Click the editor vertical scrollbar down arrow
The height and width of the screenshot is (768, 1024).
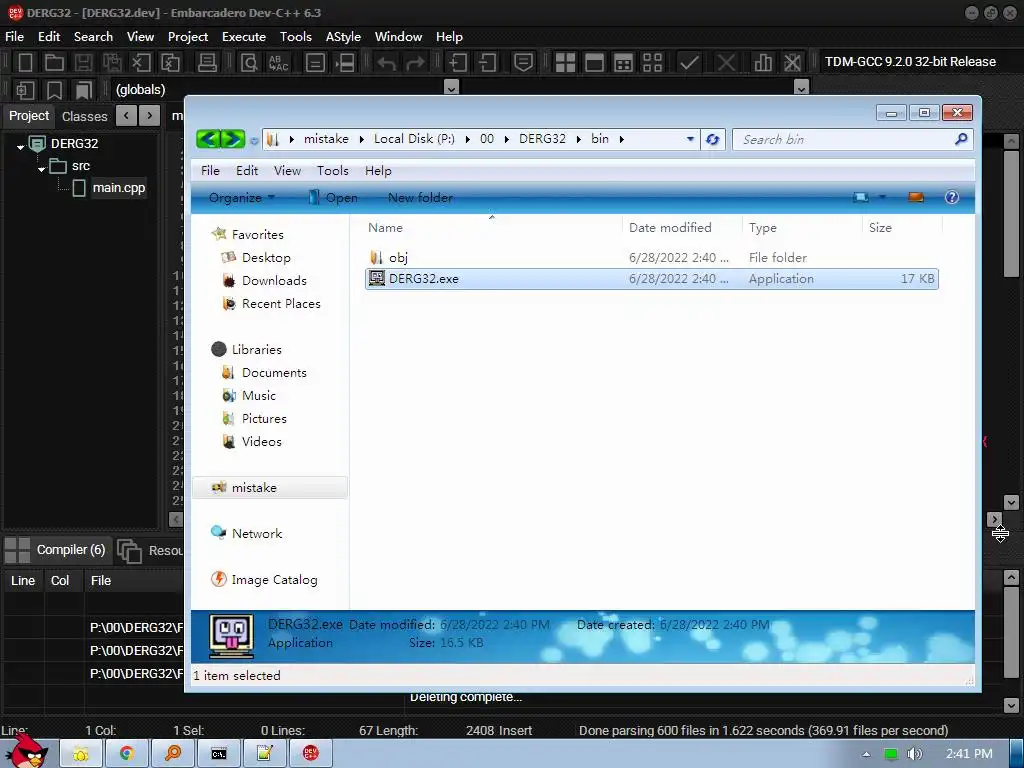pyautogui.click(x=1011, y=502)
